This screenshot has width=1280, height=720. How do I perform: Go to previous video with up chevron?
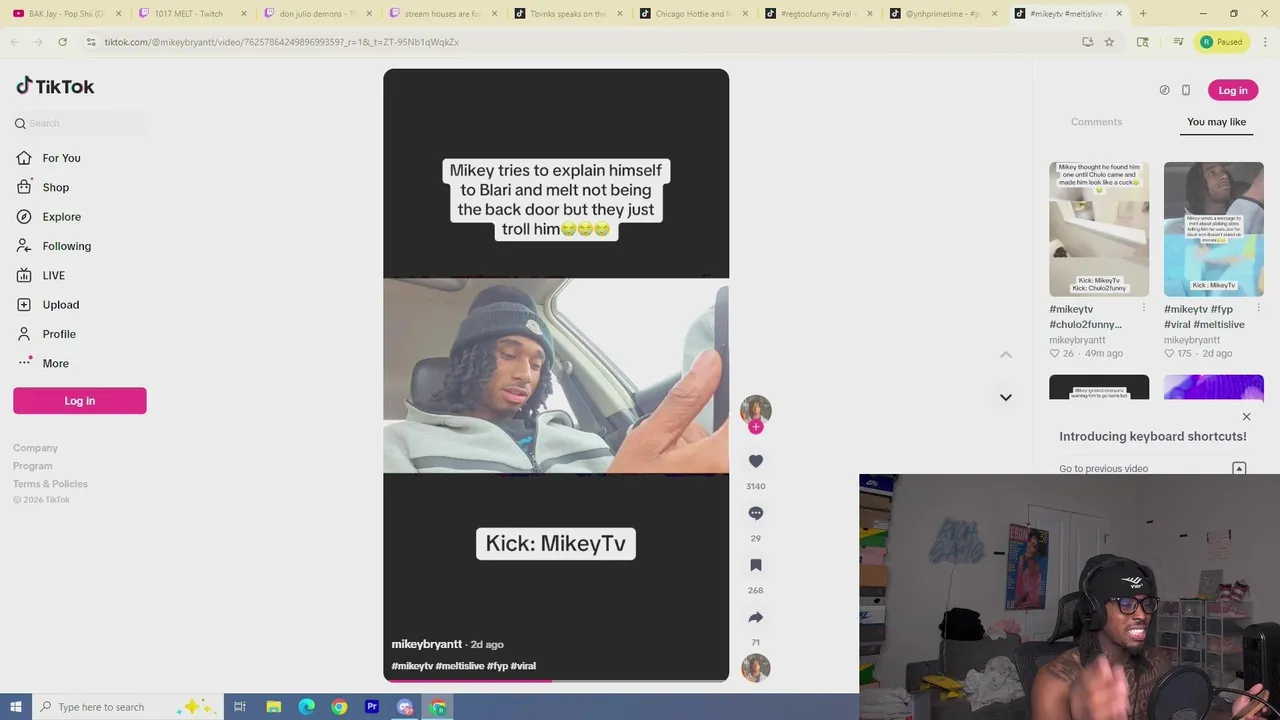tap(1006, 355)
